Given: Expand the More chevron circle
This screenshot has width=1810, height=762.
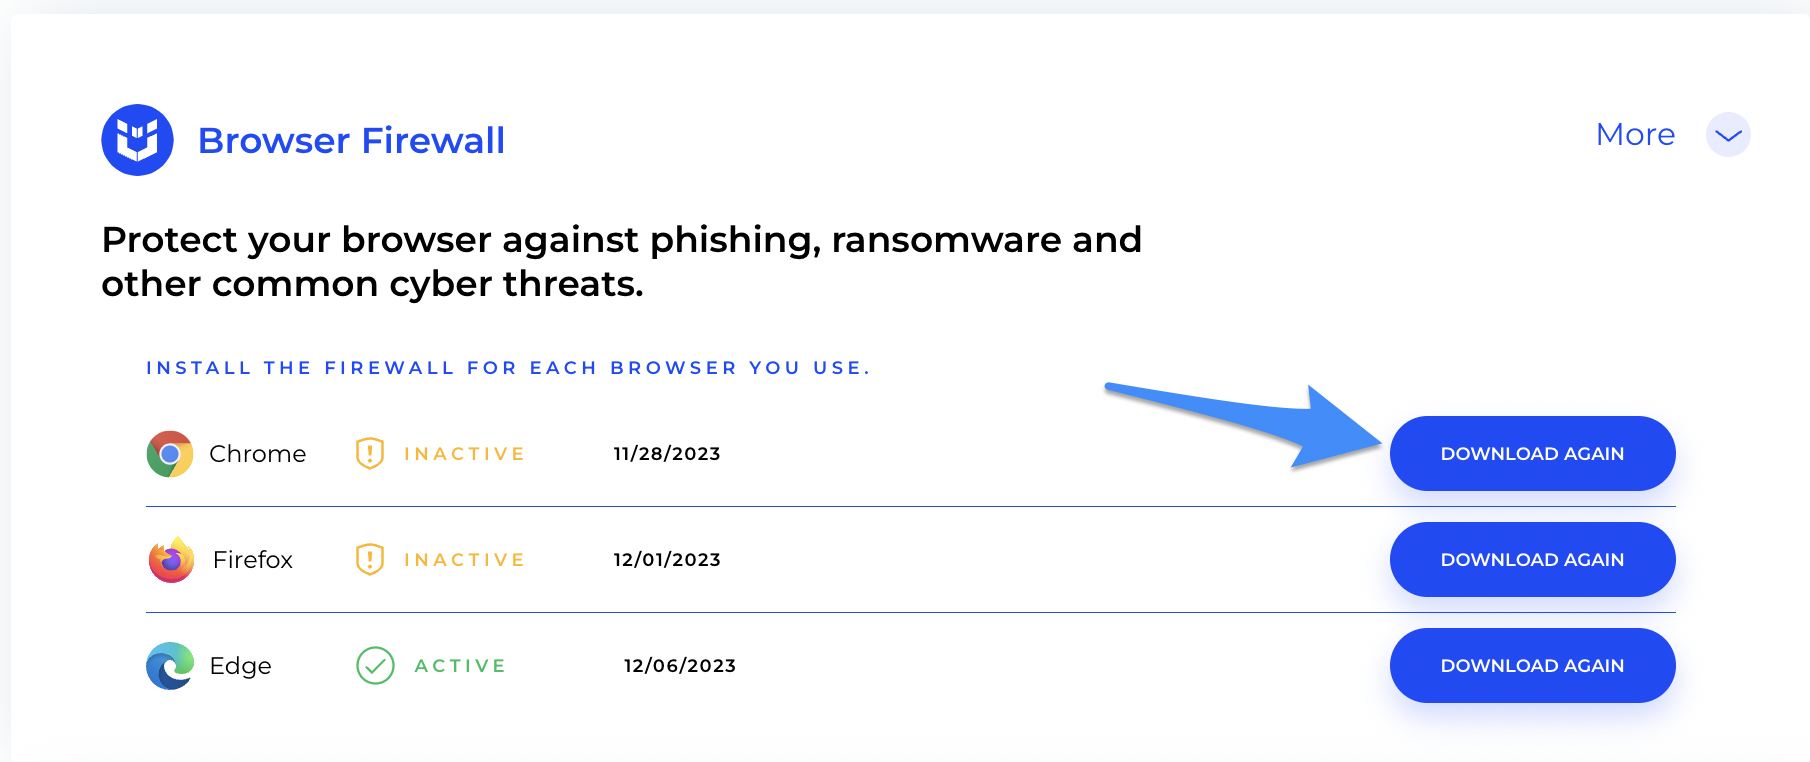Looking at the screenshot, I should [1728, 135].
